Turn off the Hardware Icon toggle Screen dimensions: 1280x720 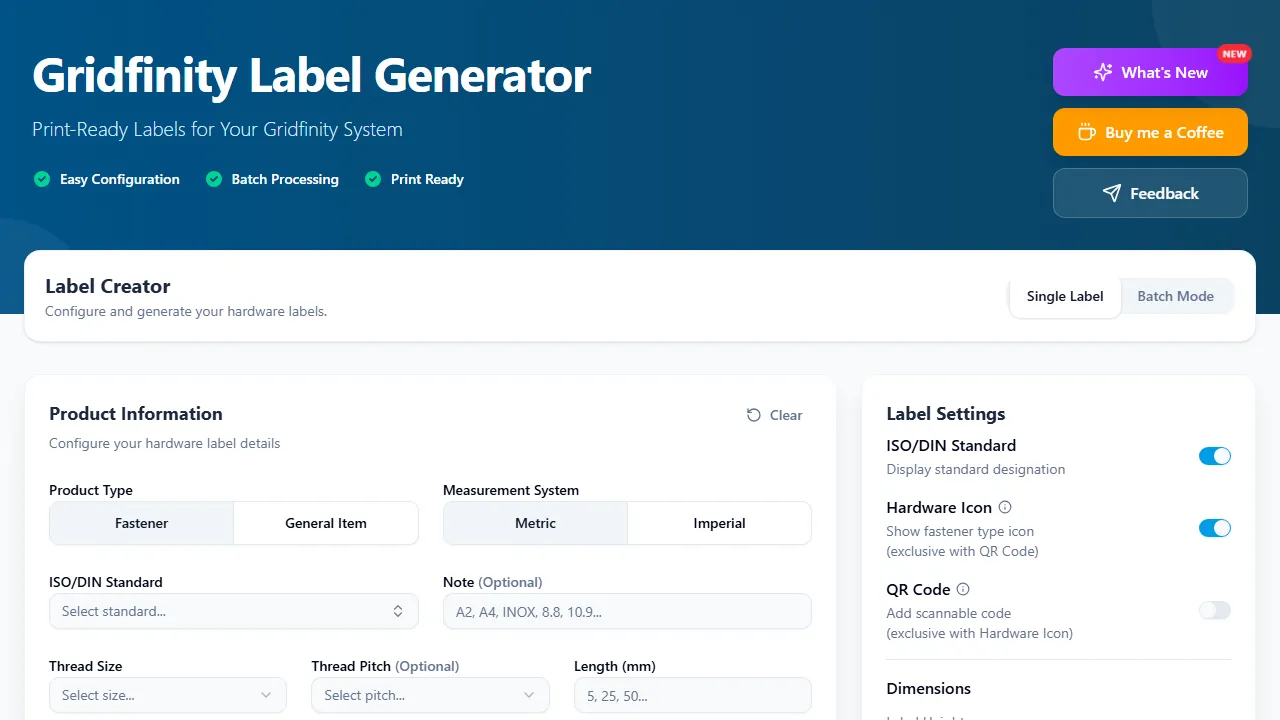1215,528
